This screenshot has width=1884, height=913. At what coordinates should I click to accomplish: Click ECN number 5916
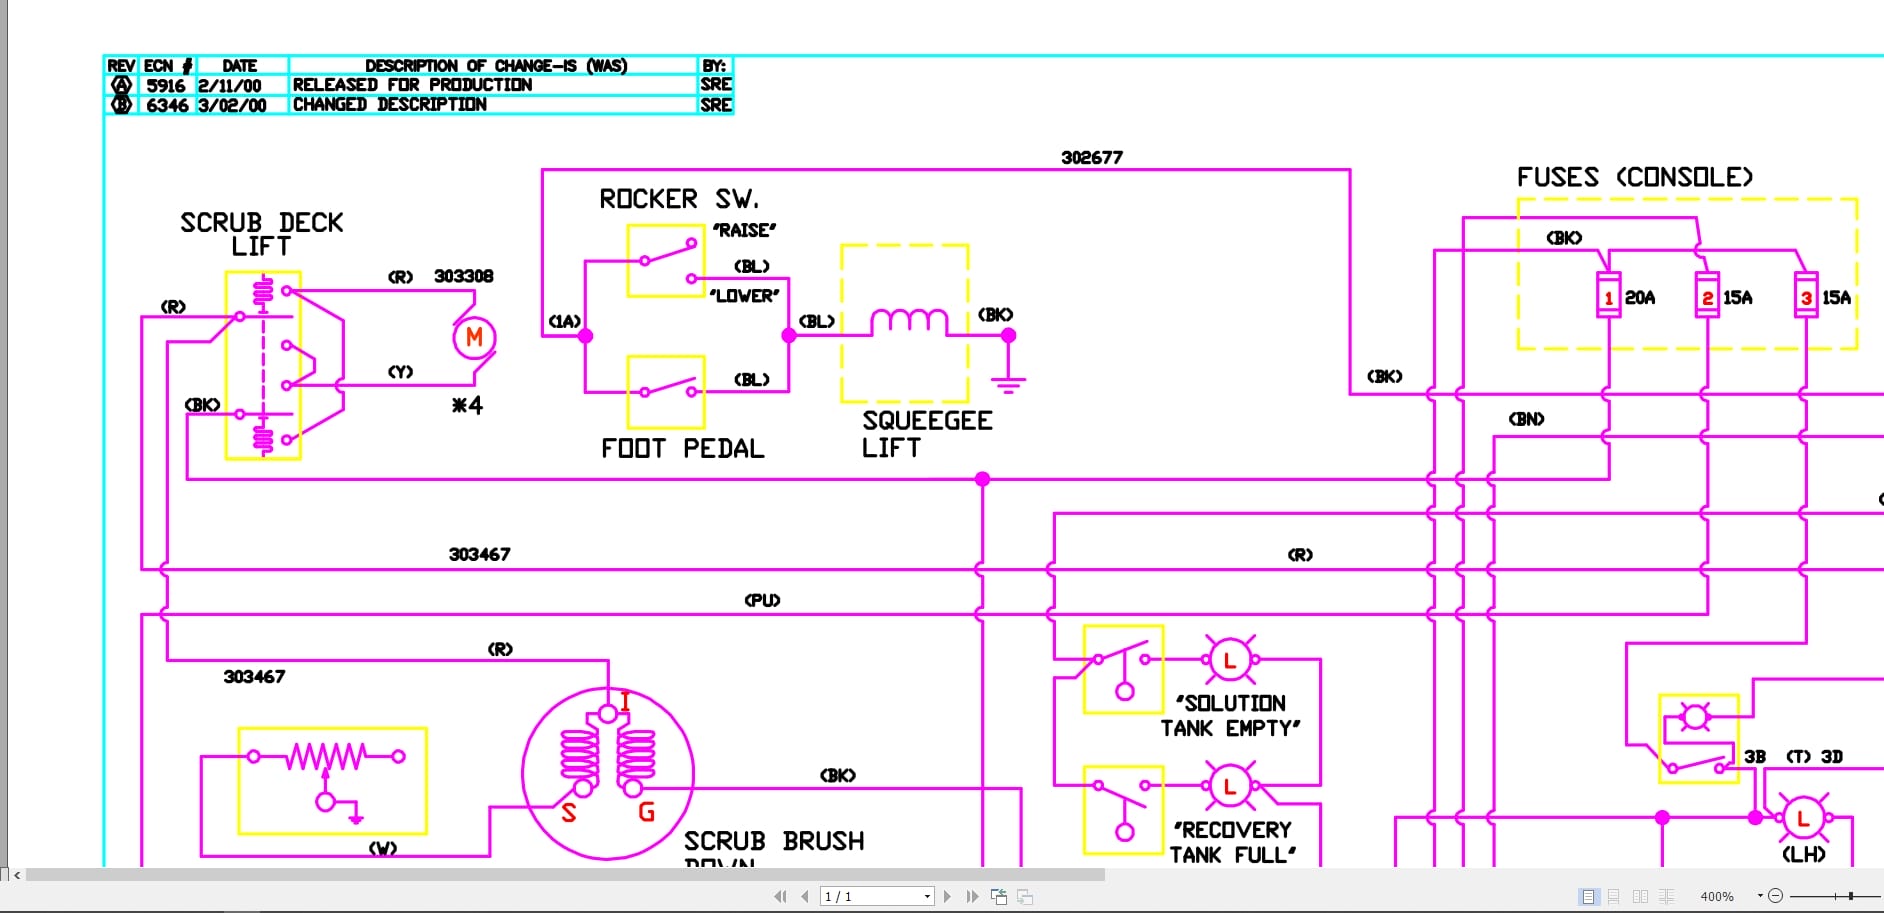click(x=166, y=86)
